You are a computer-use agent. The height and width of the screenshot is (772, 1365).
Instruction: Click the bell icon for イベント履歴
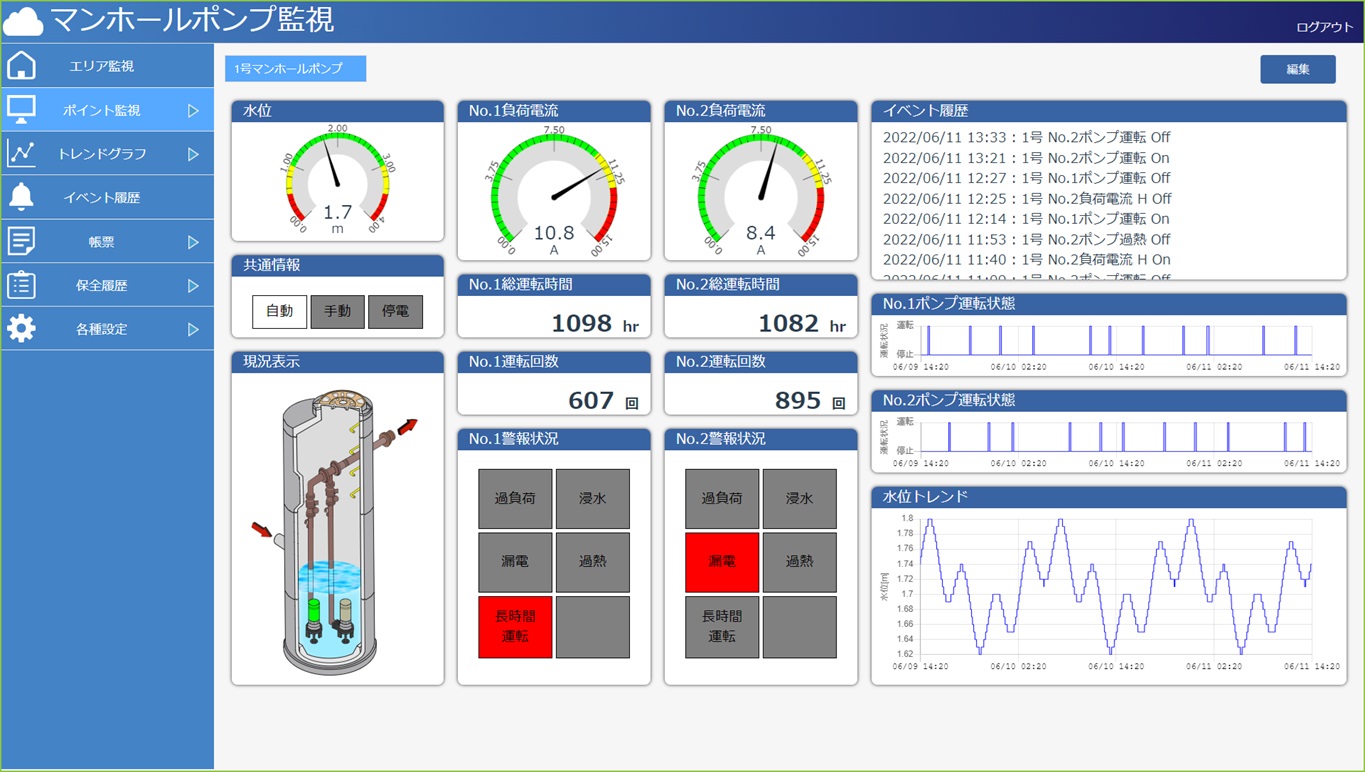tap(21, 197)
